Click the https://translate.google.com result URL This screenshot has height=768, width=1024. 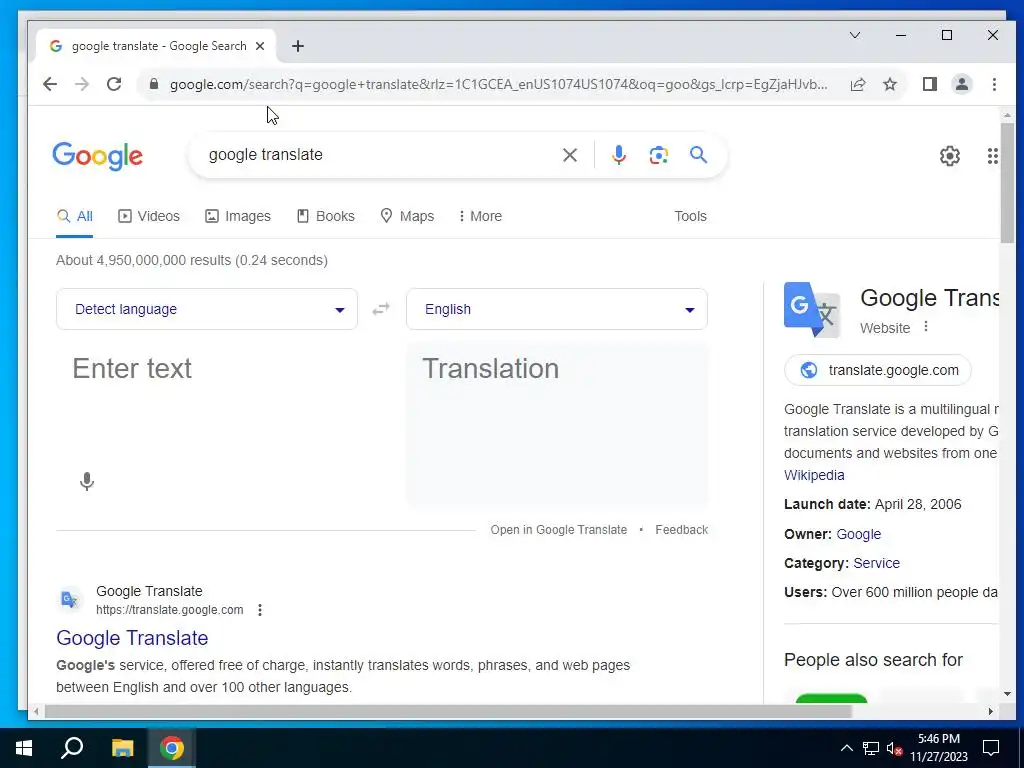(170, 610)
